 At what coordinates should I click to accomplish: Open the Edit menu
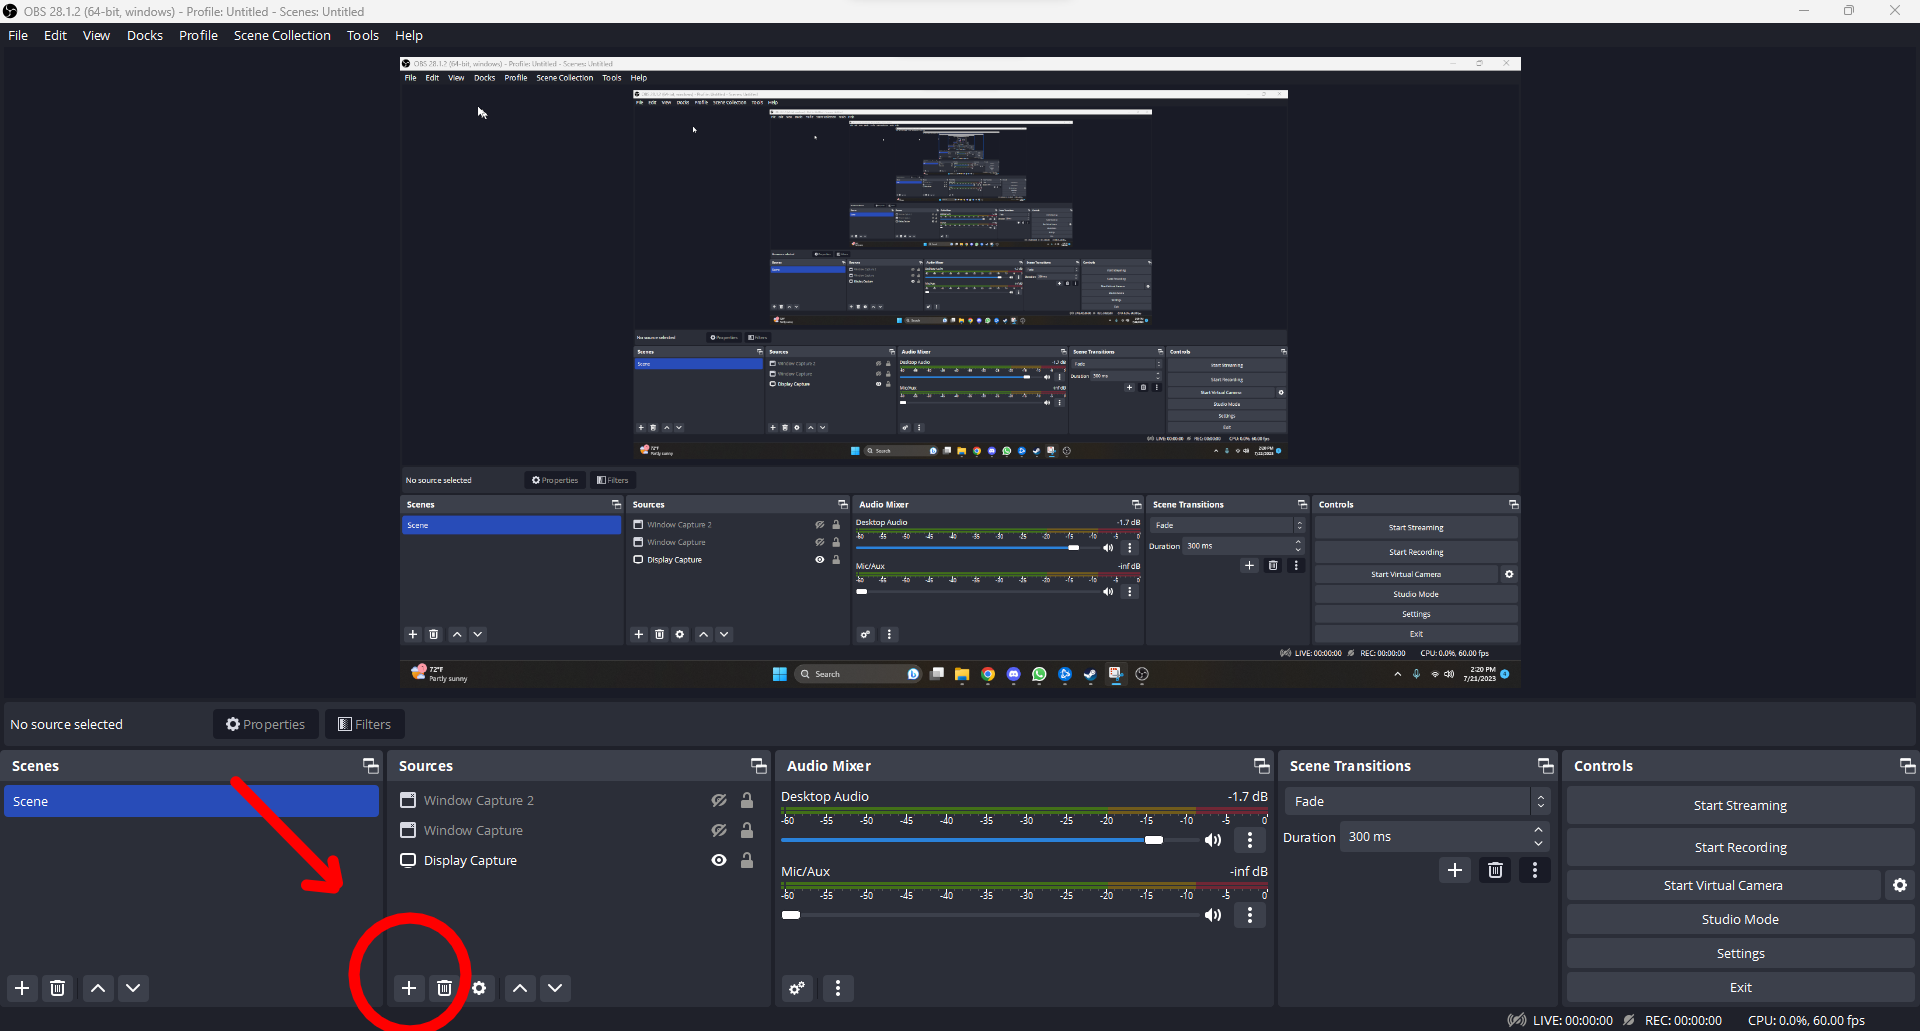click(55, 35)
